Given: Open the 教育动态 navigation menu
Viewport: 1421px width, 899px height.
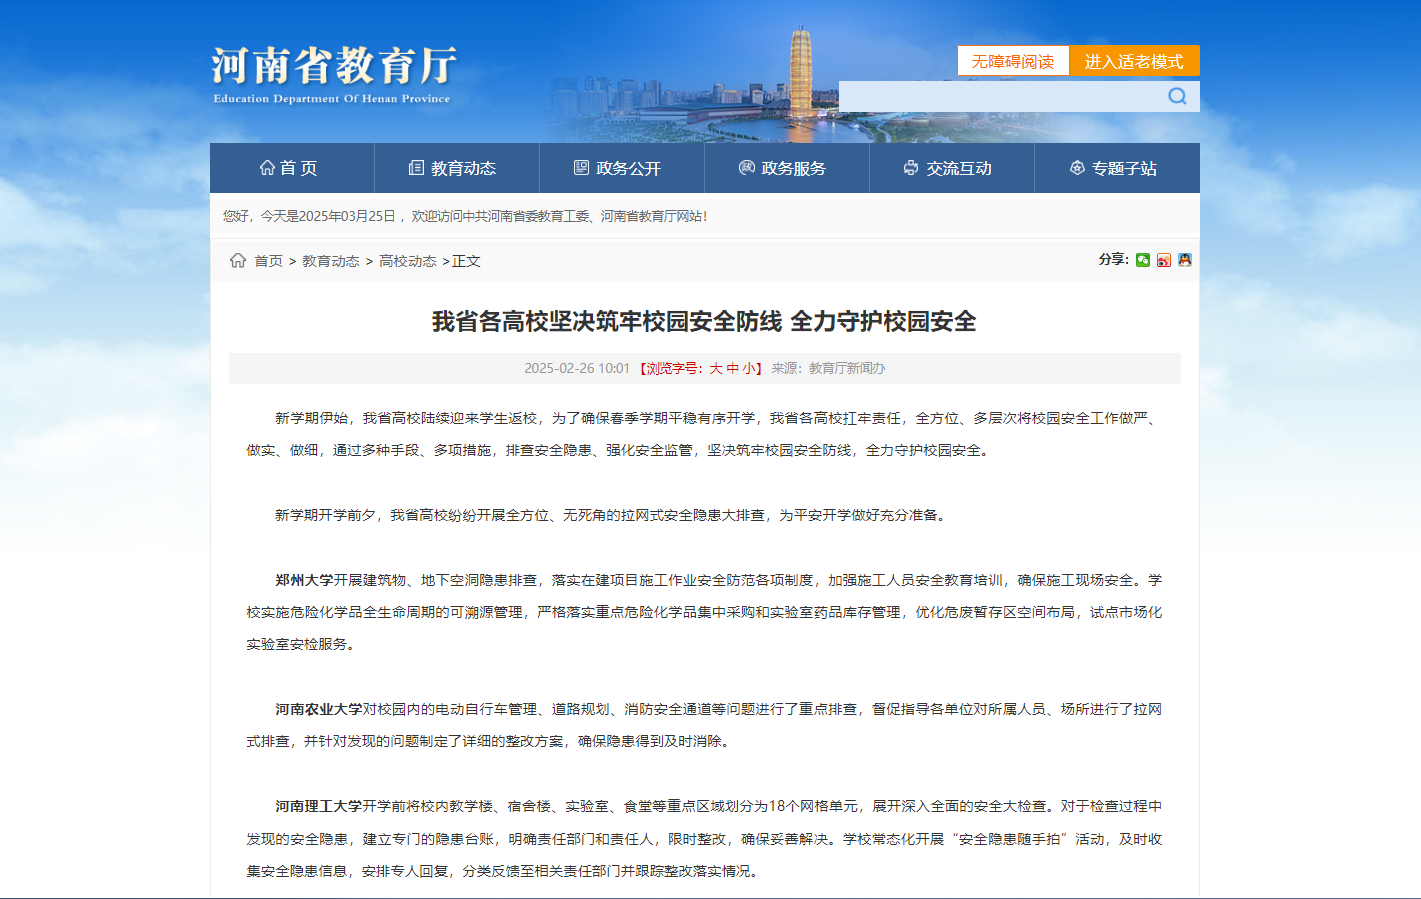Looking at the screenshot, I should (456, 168).
